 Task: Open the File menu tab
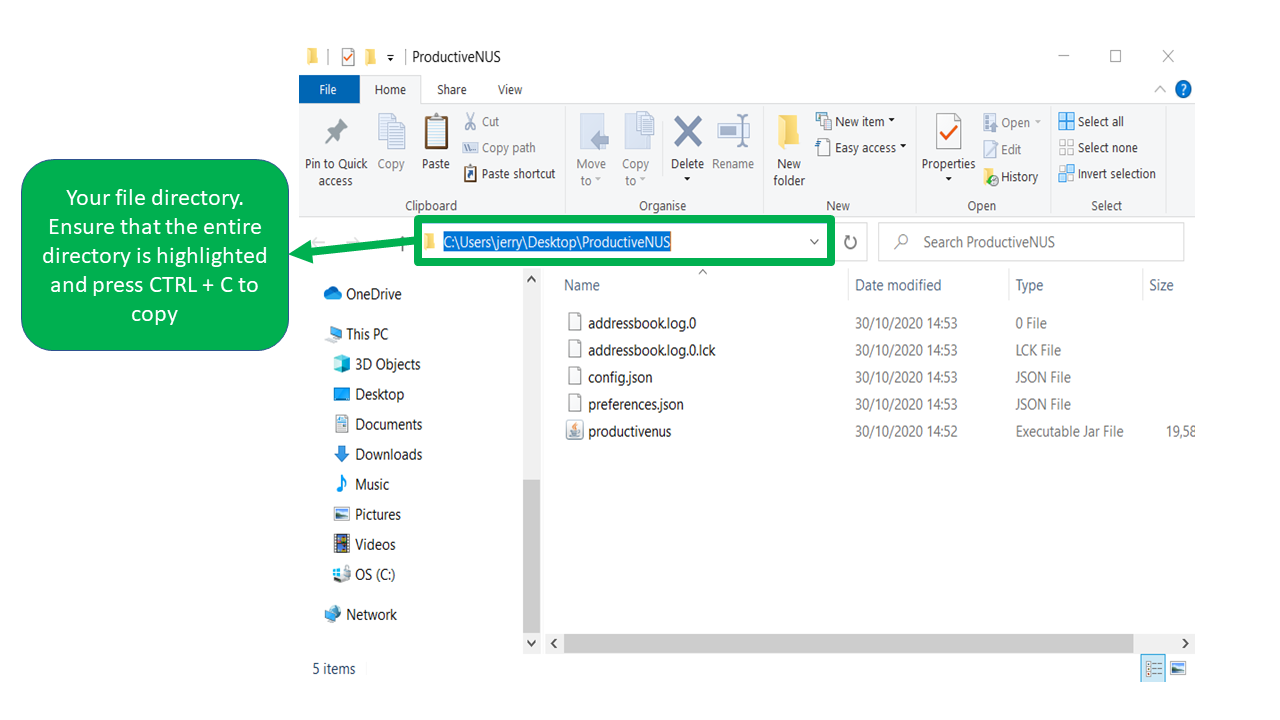click(328, 89)
